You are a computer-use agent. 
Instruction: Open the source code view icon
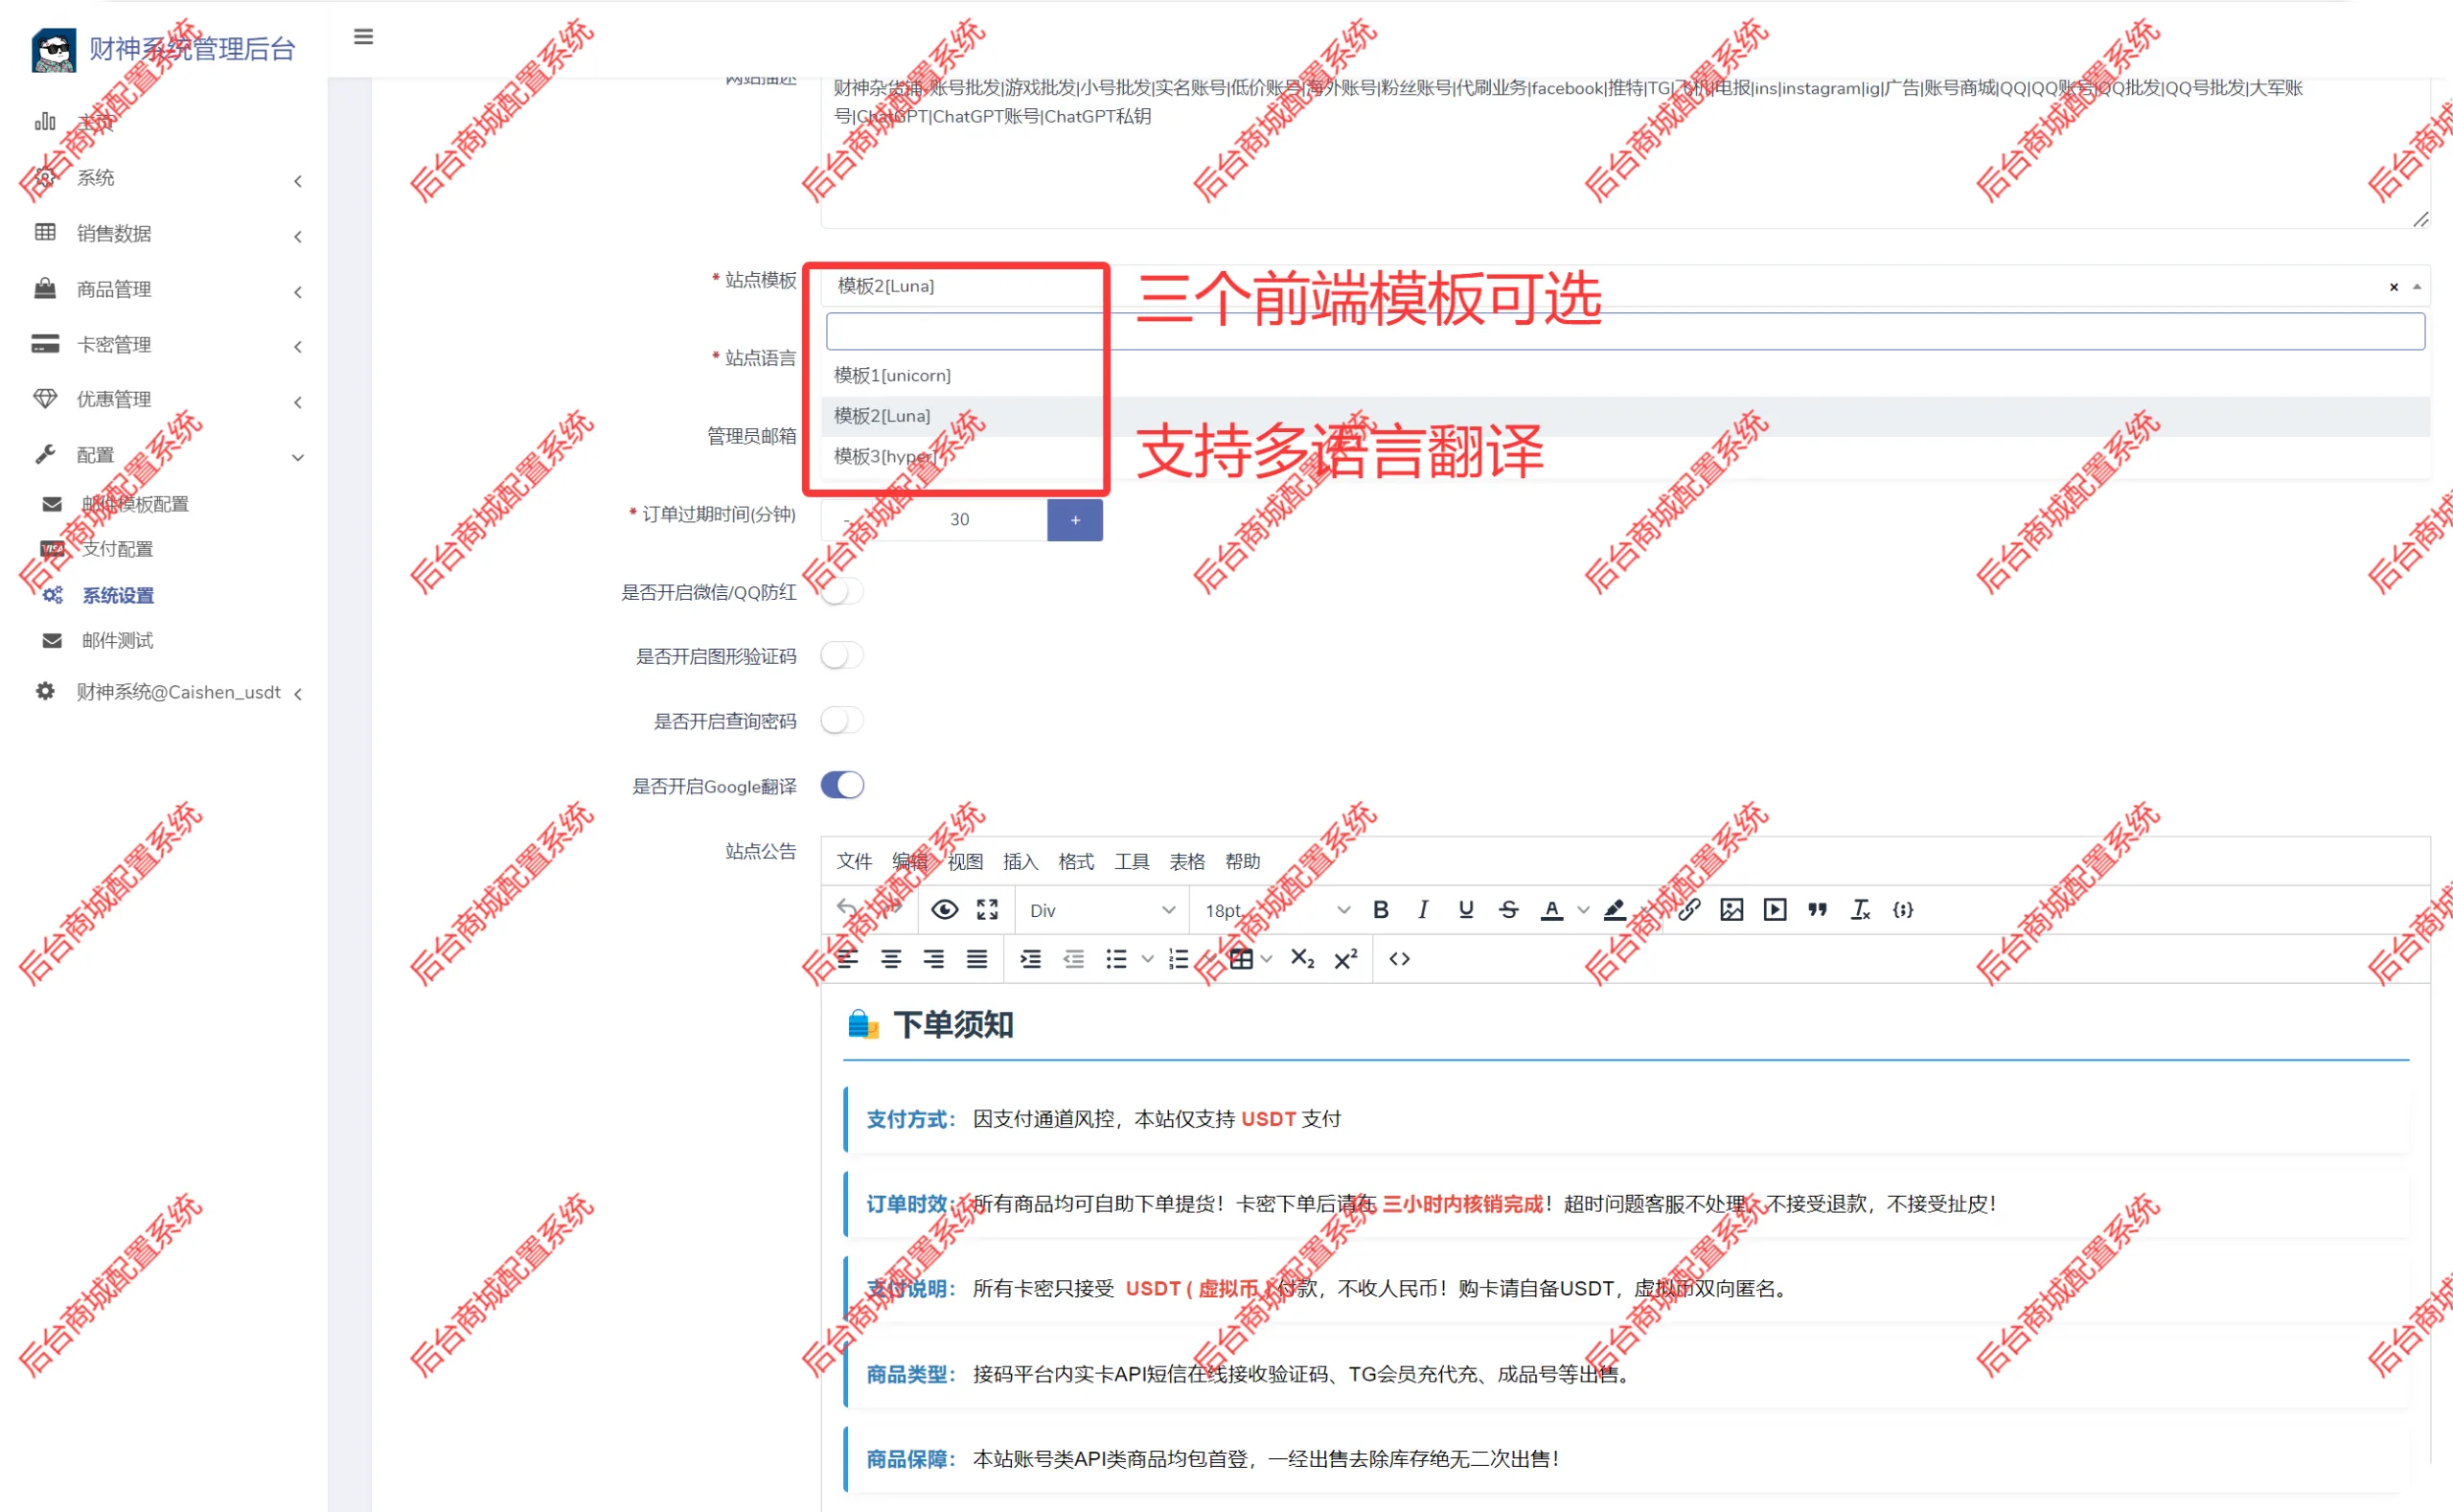coord(1399,959)
